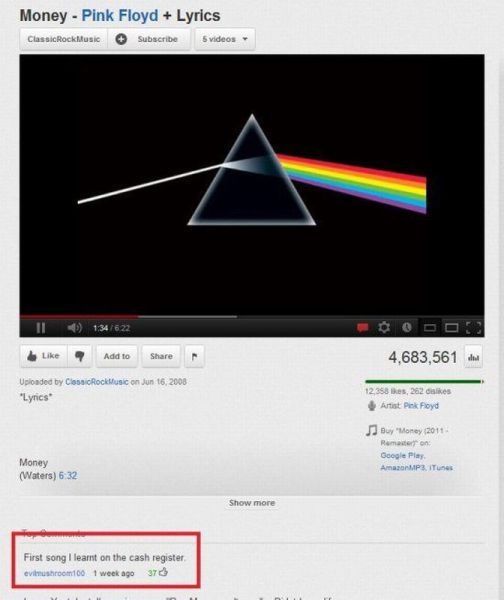Open ClassicRockMusic channel button

pos(64,39)
